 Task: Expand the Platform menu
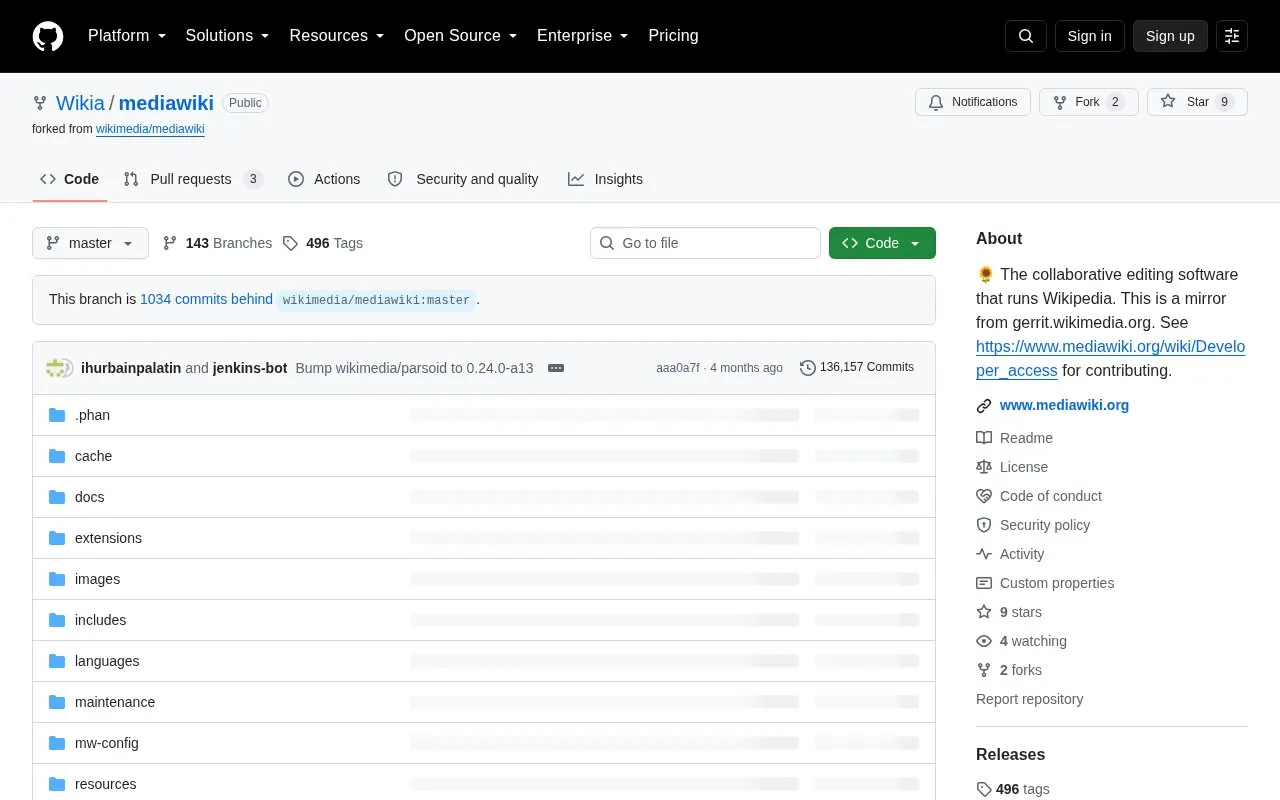point(127,36)
